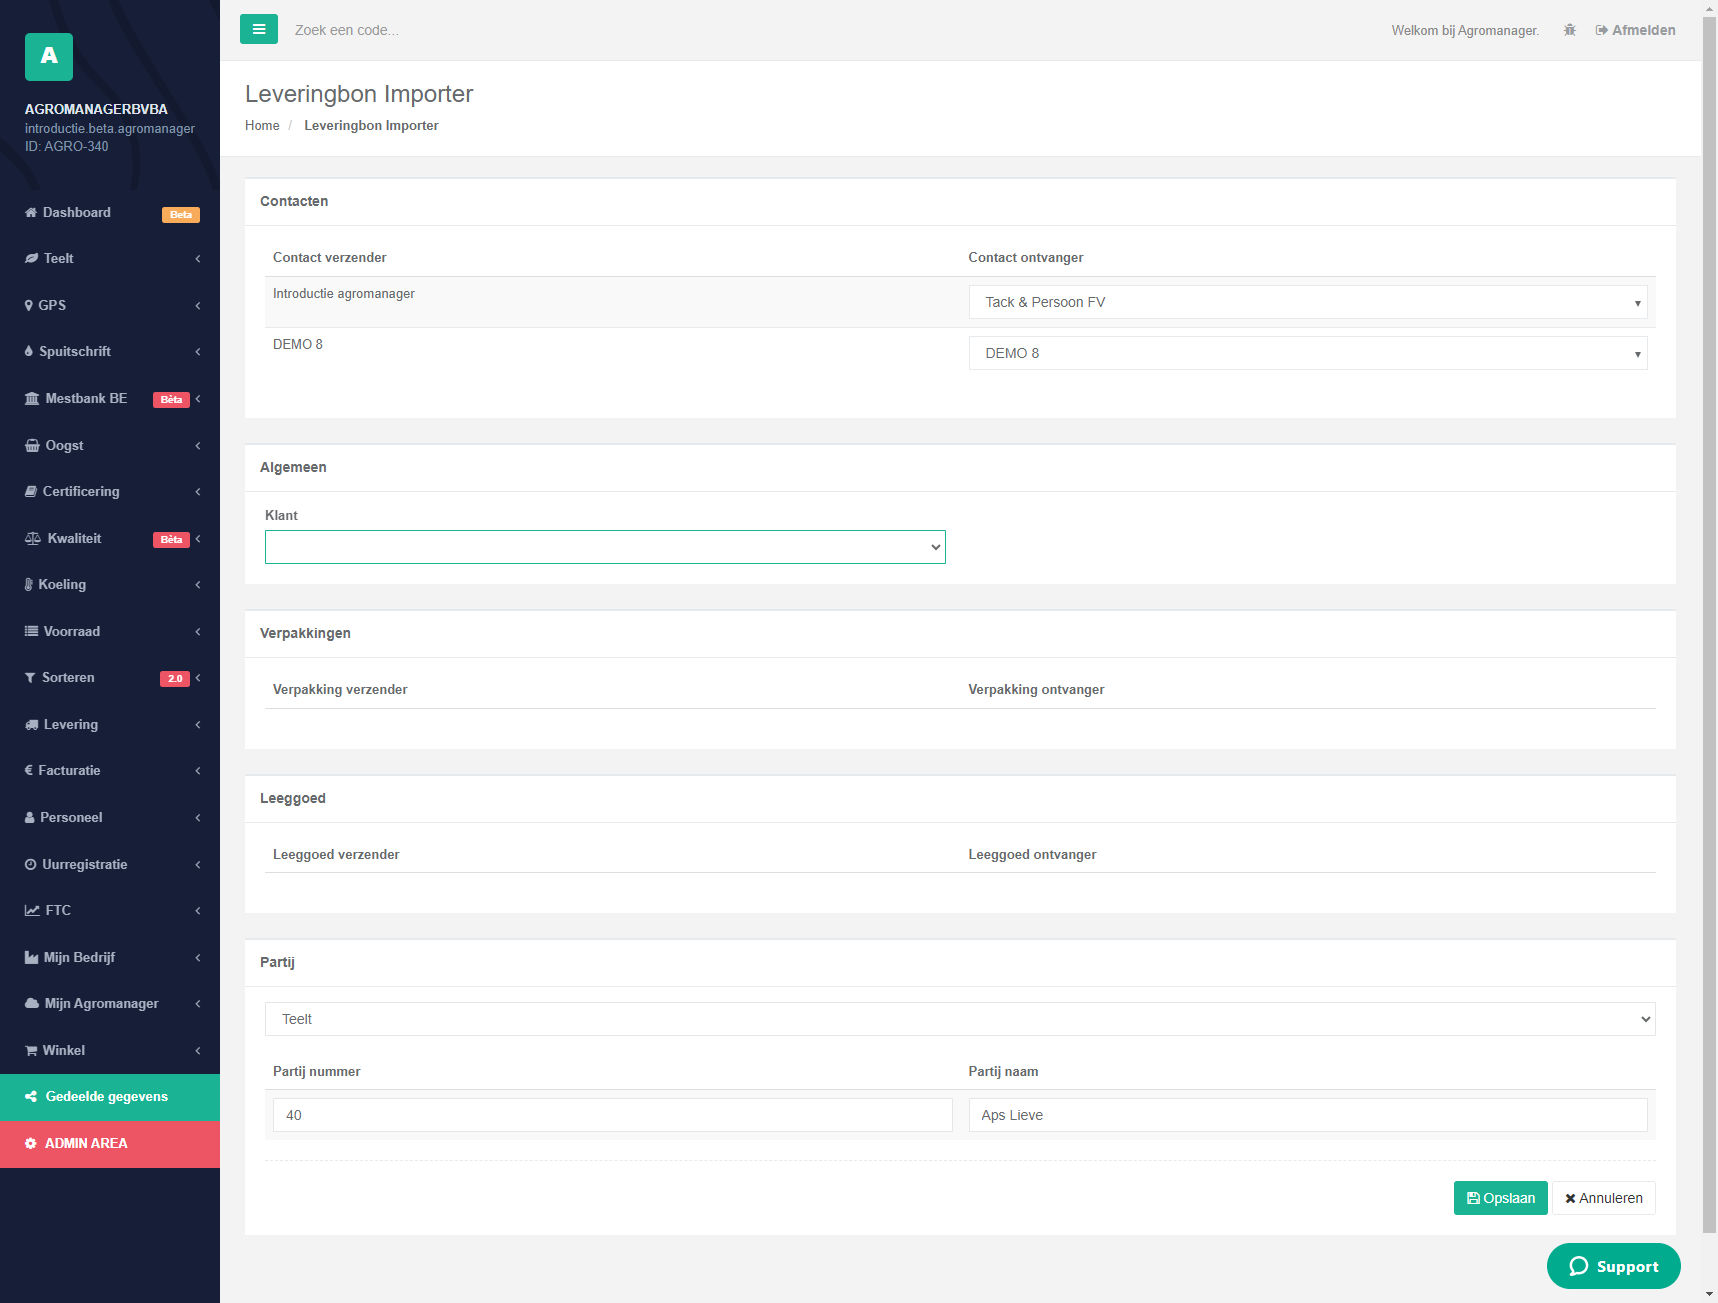Viewport: 1718px width, 1303px height.
Task: Select the Koeling thermometer icon
Action: [30, 584]
